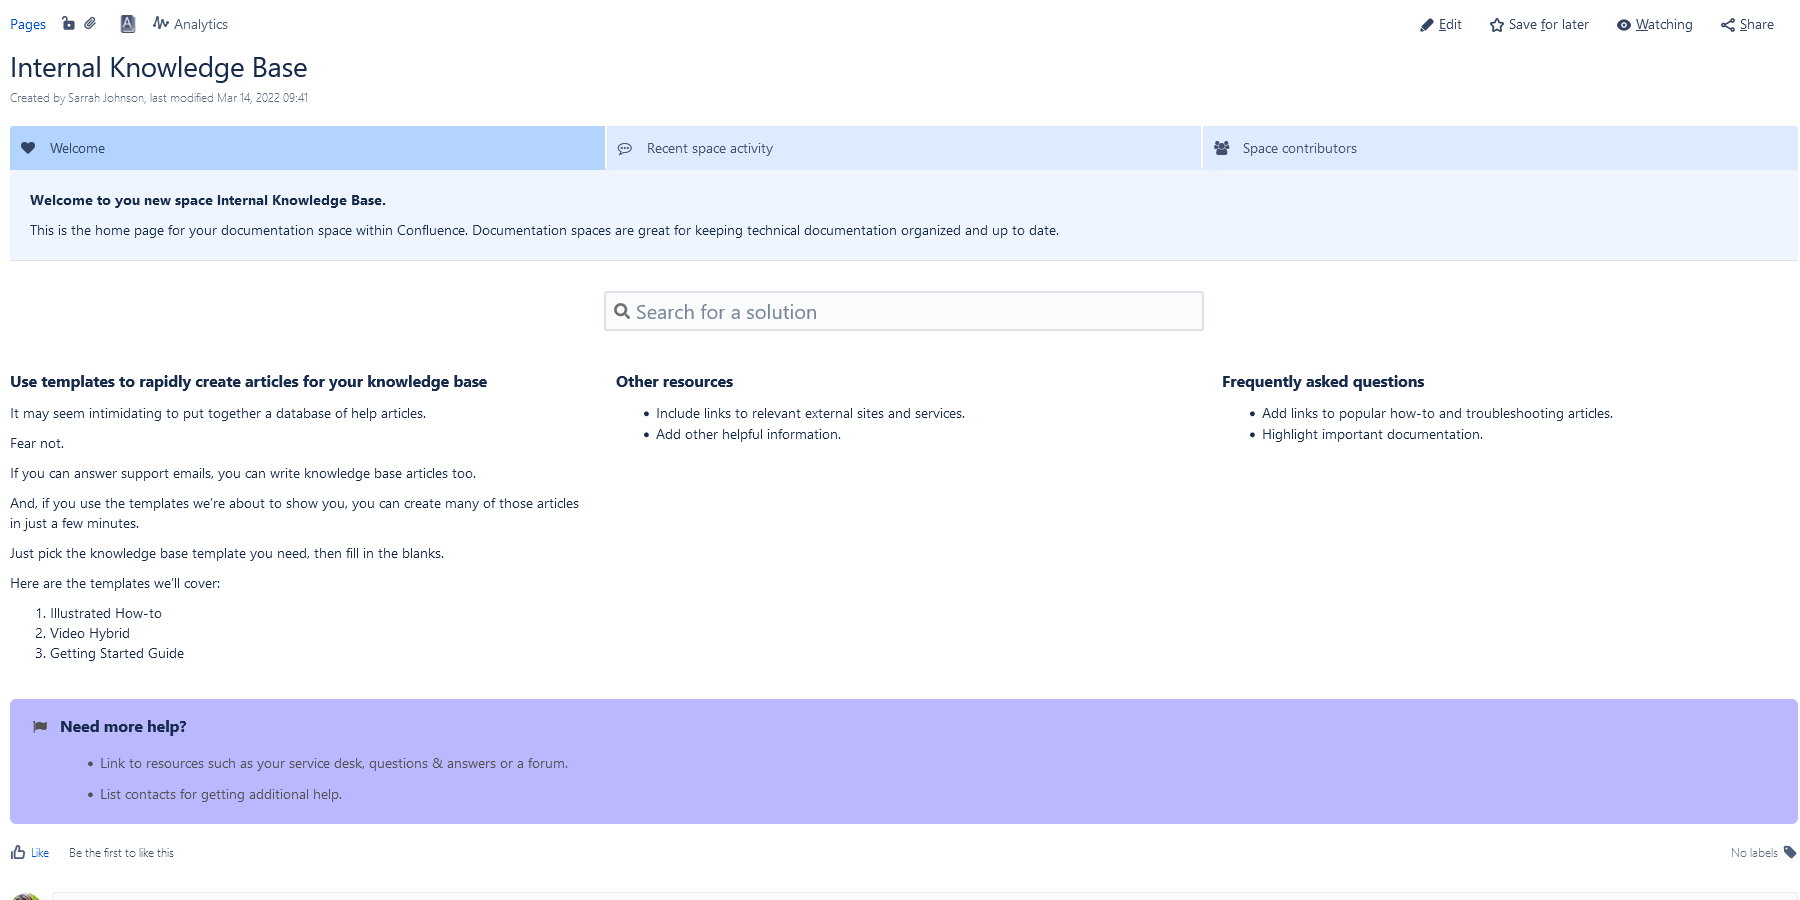Viewport: 1800px width, 900px height.
Task: View attachments via the paperclip icon
Action: pyautogui.click(x=90, y=23)
